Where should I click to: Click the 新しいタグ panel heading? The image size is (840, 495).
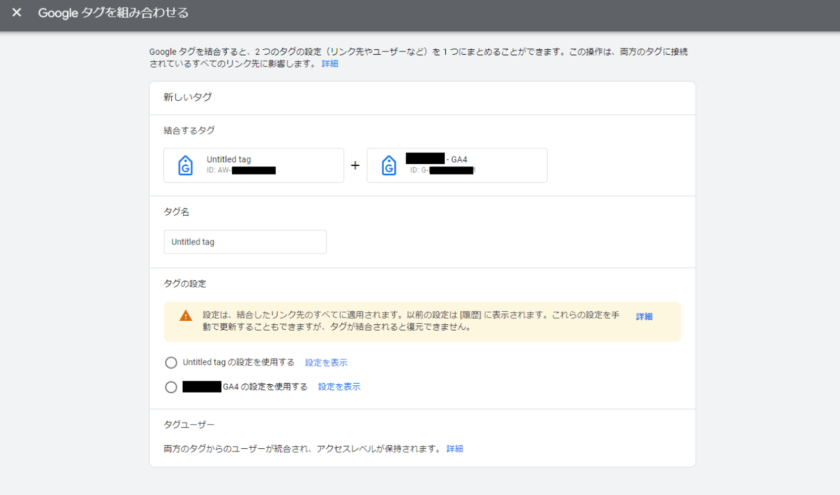[187, 98]
